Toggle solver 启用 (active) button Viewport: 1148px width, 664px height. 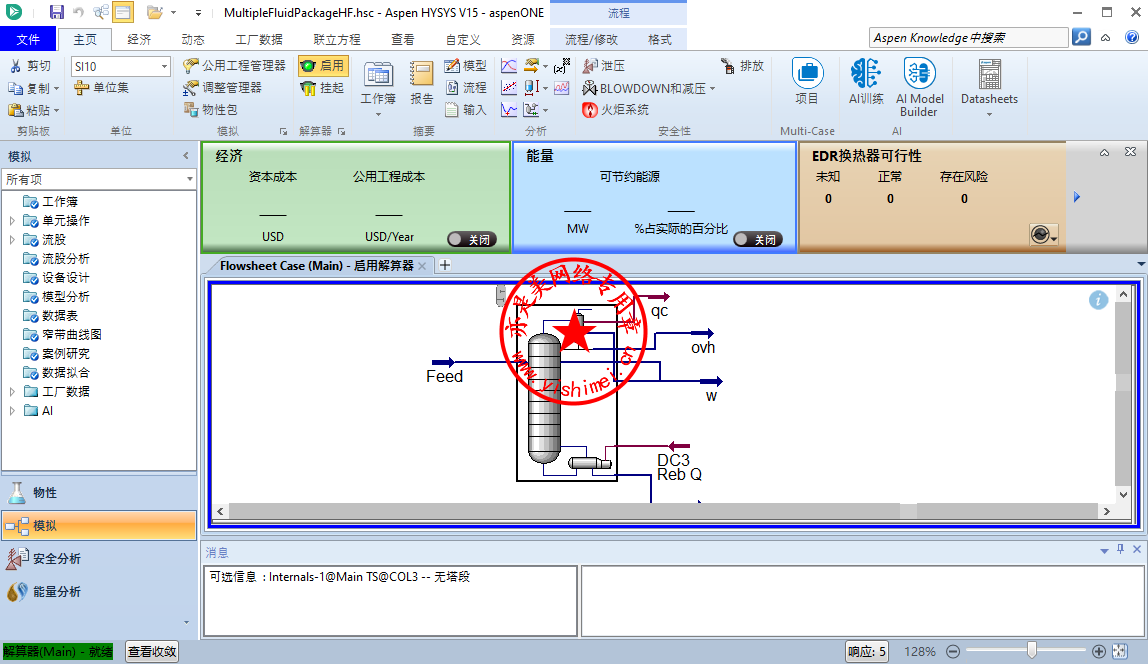pos(323,66)
